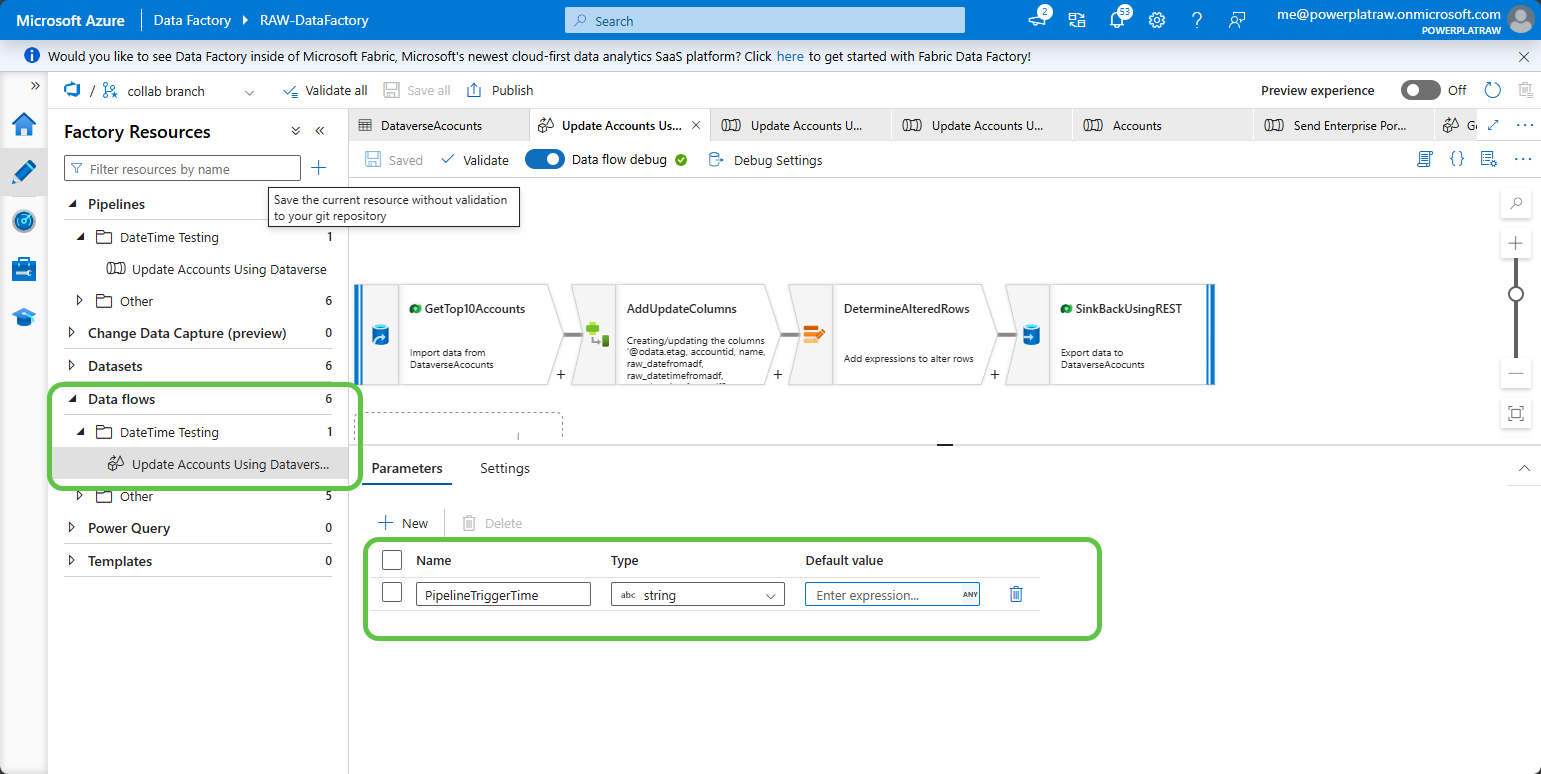Screen dimensions: 1541x774
Task: Expand the Templates section
Action: click(x=71, y=561)
